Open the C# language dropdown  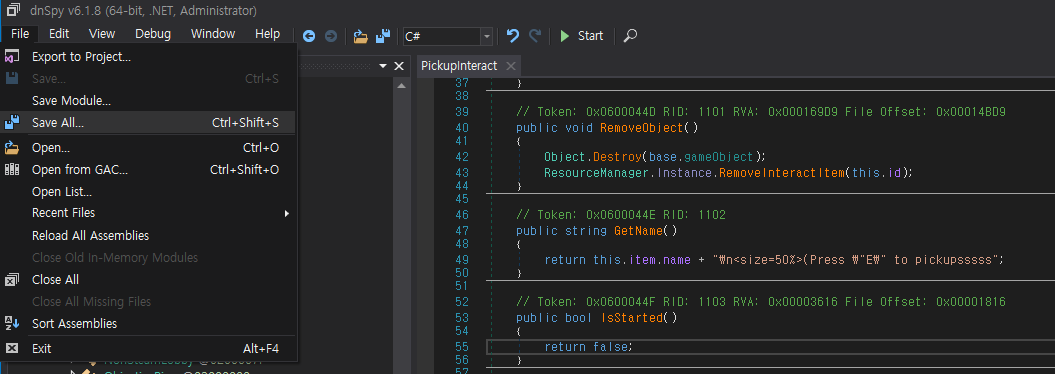coord(447,36)
